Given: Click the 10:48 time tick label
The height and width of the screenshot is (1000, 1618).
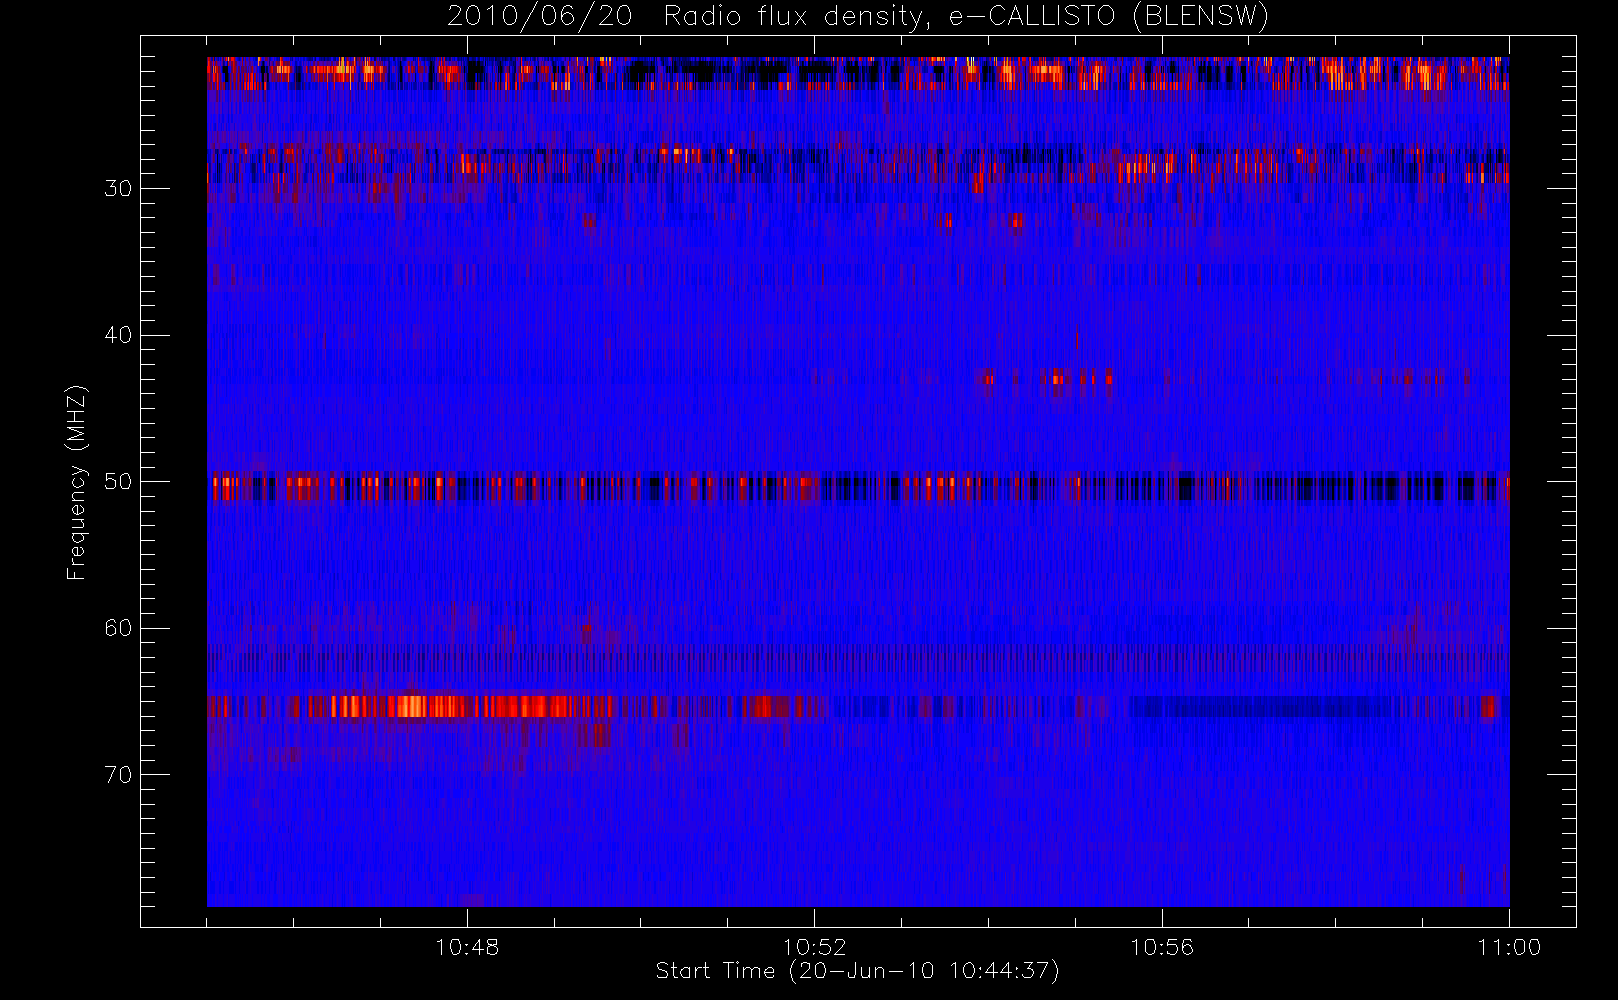Looking at the screenshot, I should [x=467, y=947].
